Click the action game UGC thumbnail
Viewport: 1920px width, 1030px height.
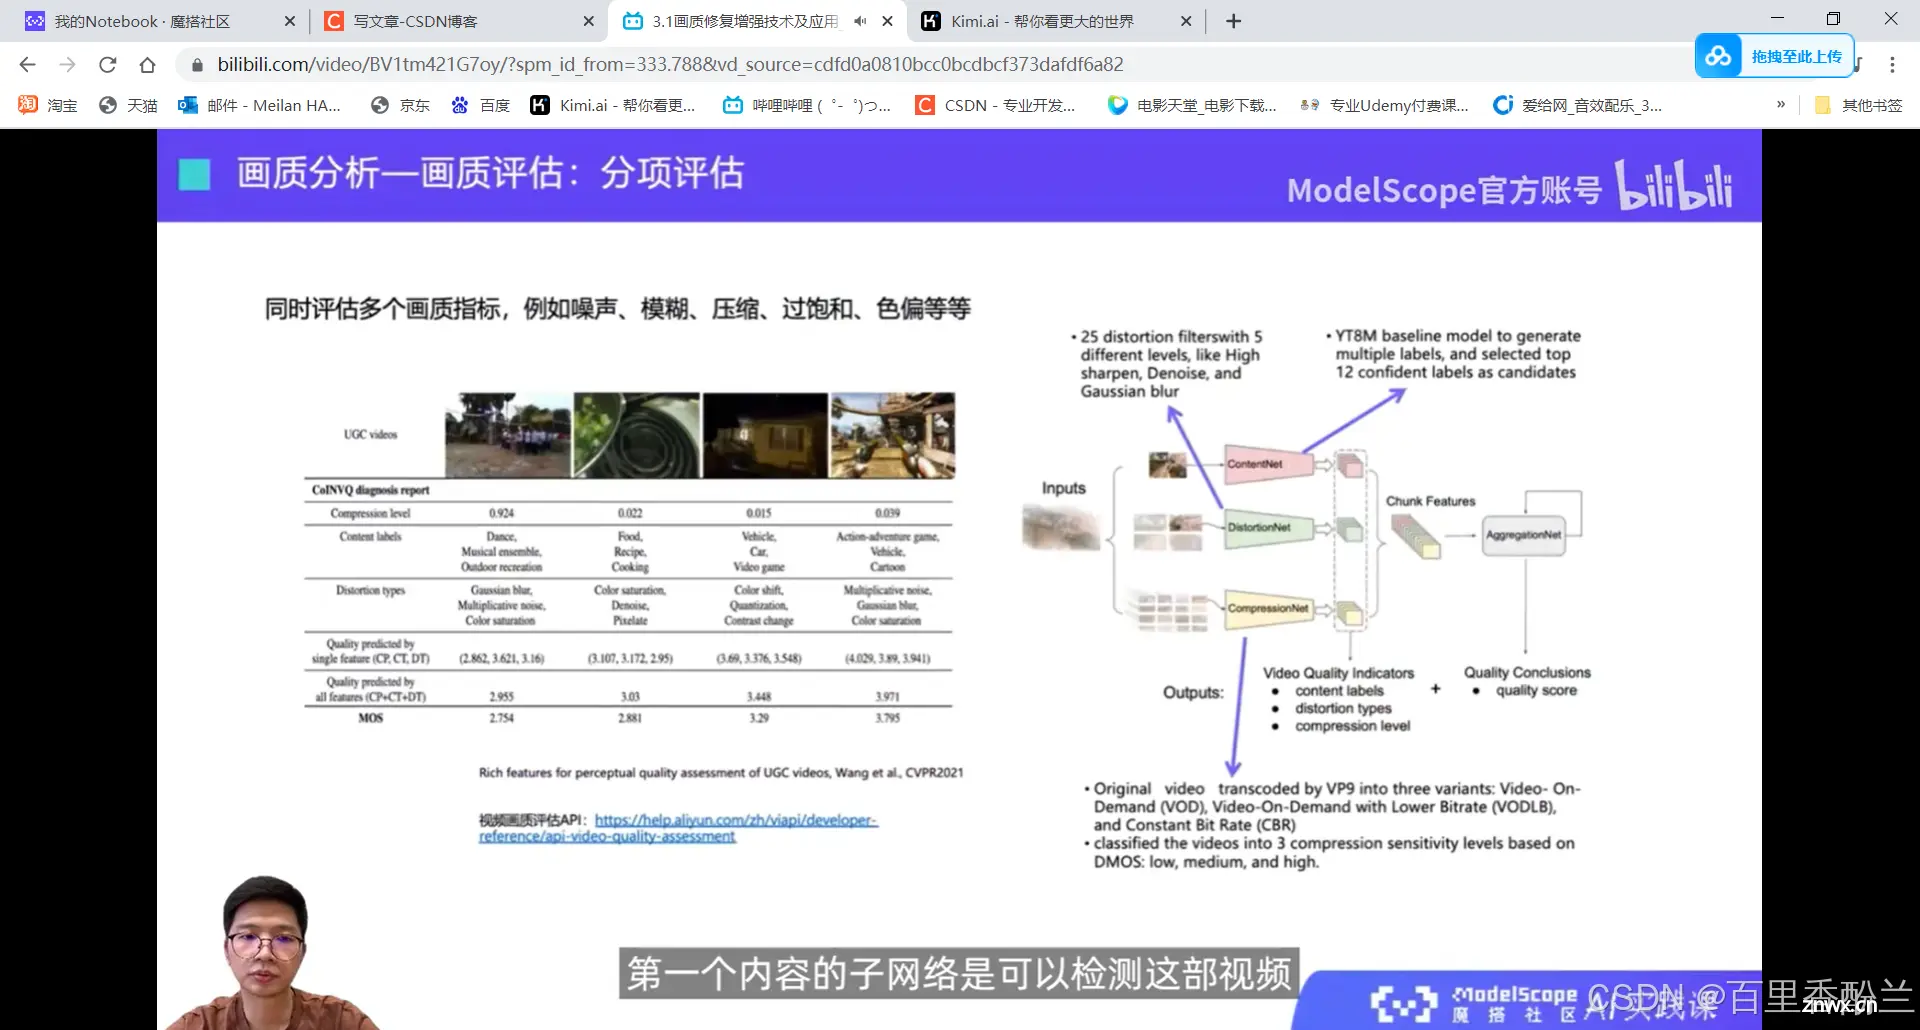(x=893, y=435)
